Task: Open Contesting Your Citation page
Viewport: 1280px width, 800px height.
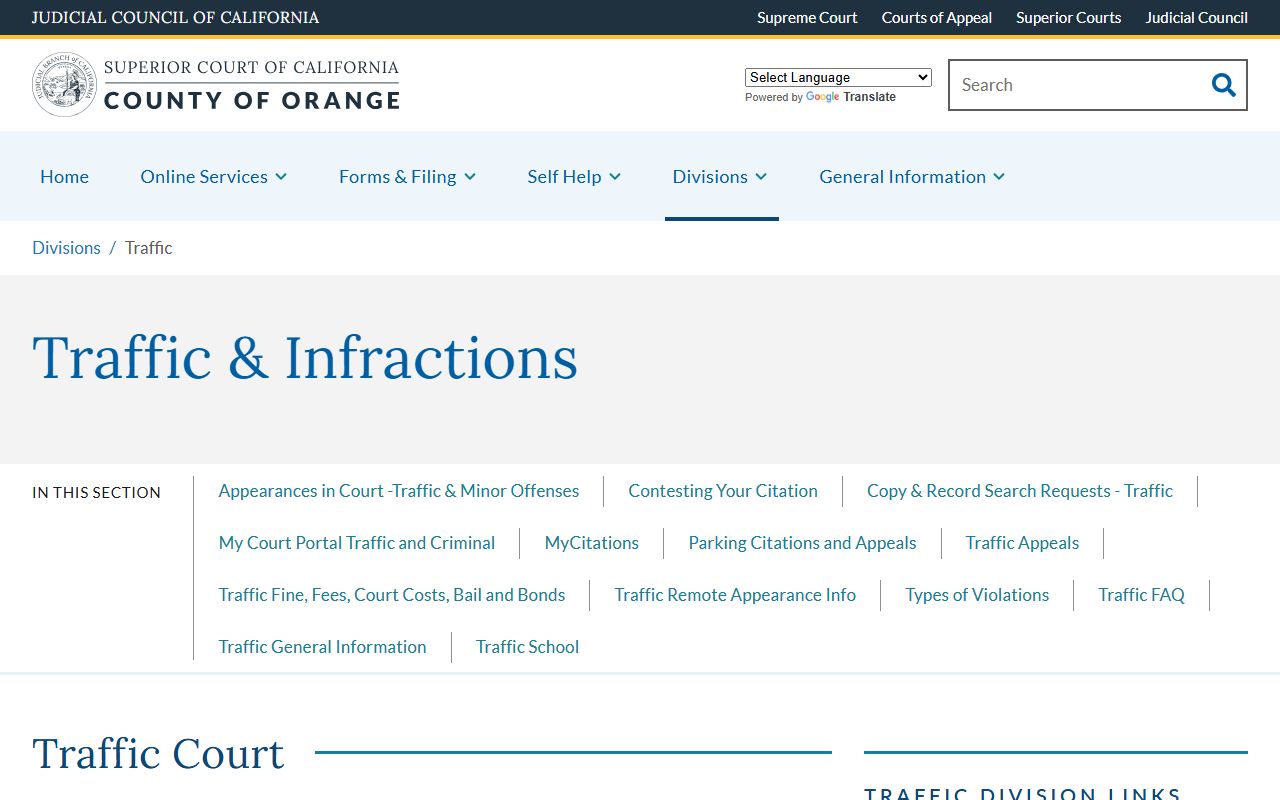Action: coord(723,491)
